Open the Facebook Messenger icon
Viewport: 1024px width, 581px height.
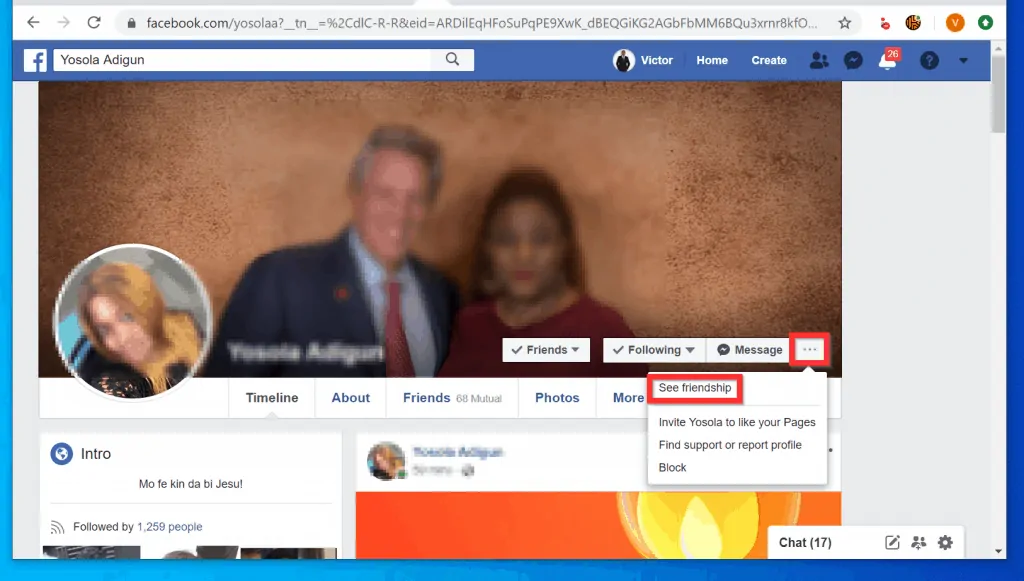pos(853,61)
